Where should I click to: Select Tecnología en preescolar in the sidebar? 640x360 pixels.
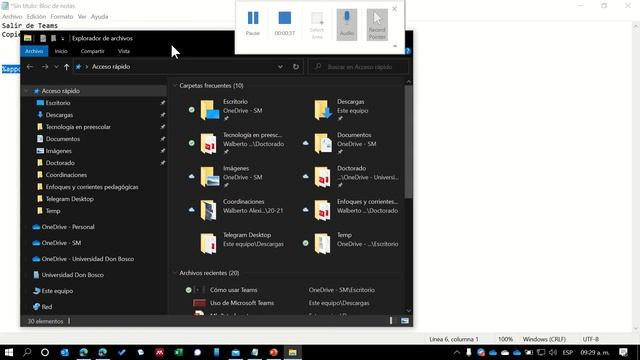pyautogui.click(x=78, y=127)
